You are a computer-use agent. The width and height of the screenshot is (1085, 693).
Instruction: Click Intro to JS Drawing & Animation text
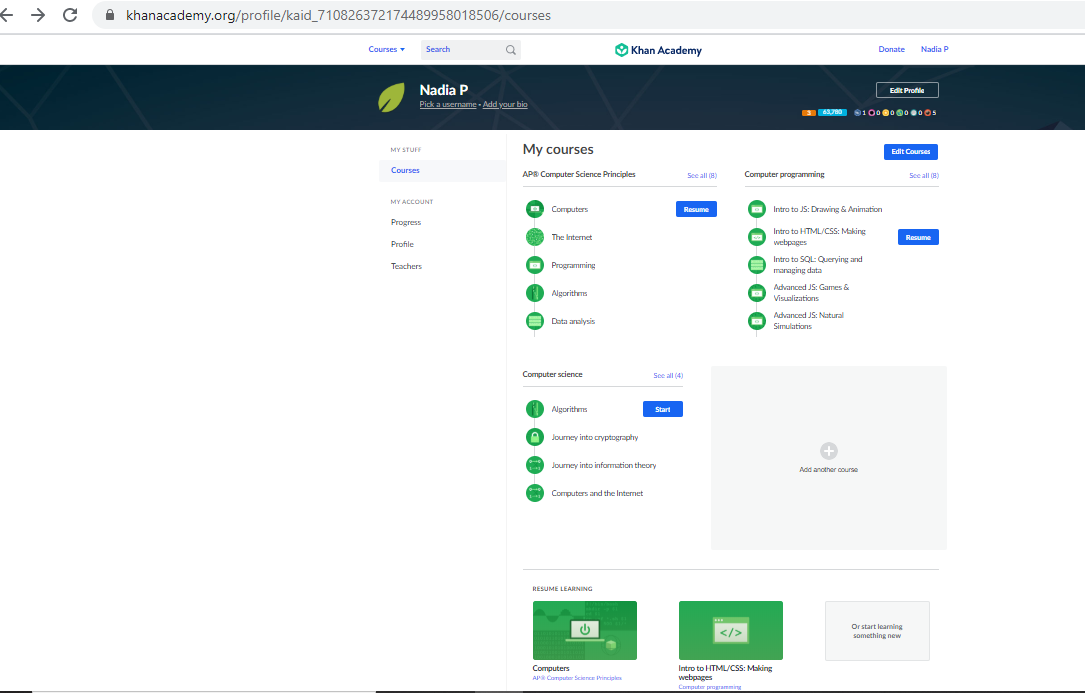pos(828,209)
